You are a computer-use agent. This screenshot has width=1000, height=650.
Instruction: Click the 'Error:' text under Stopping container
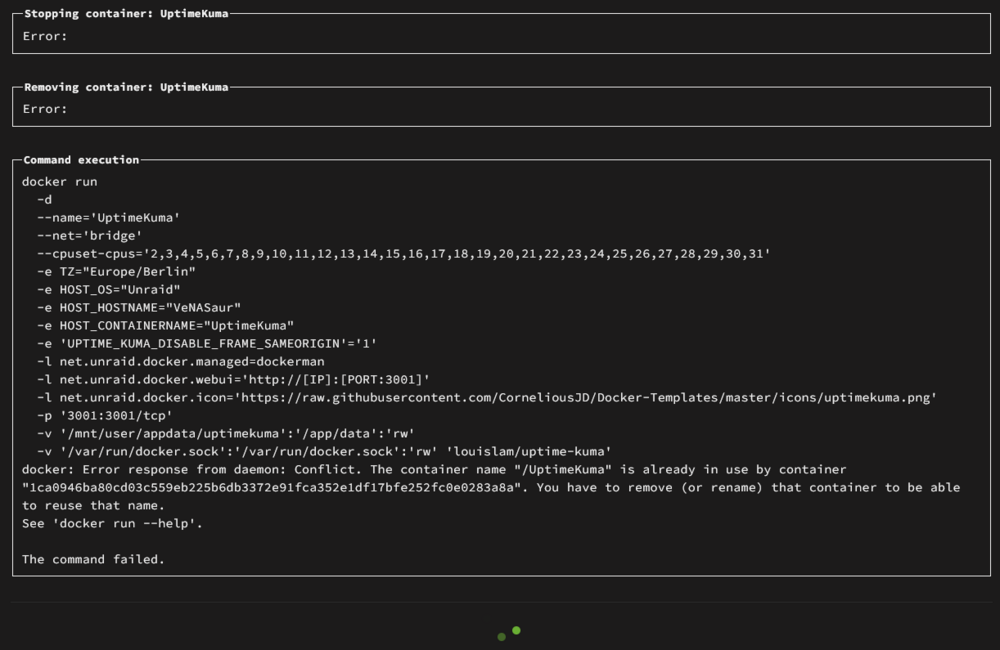(x=45, y=36)
